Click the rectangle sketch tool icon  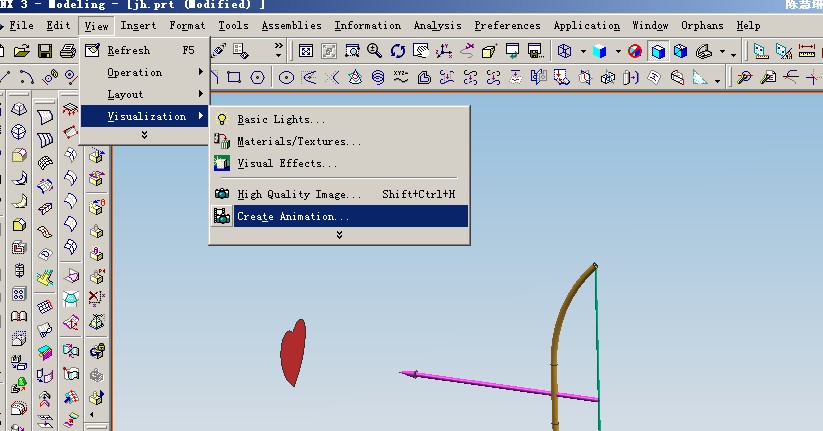tap(234, 77)
